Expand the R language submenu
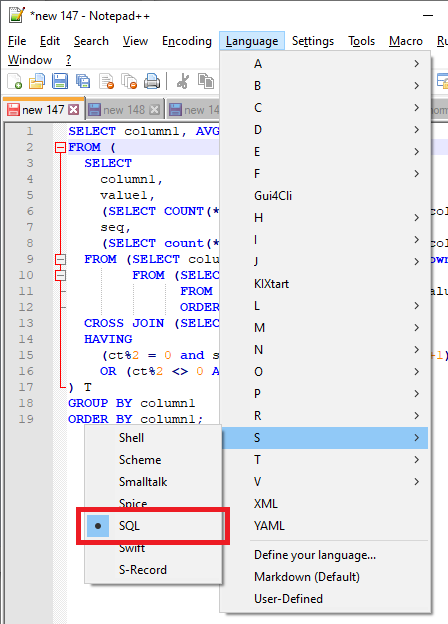The width and height of the screenshot is (448, 624). point(325,416)
